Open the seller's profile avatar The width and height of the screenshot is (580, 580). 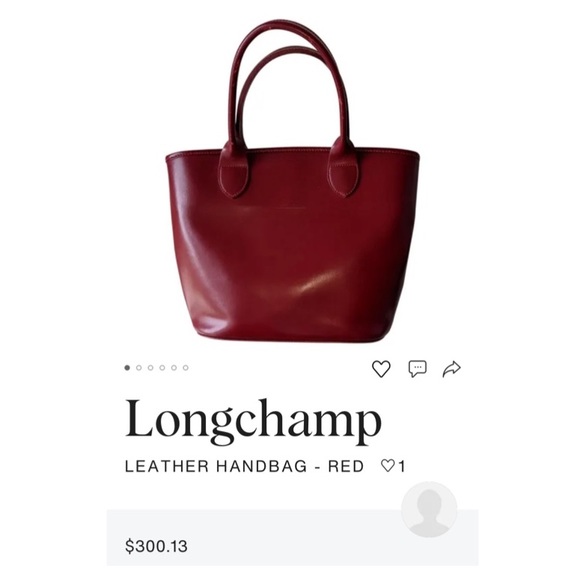click(x=429, y=509)
